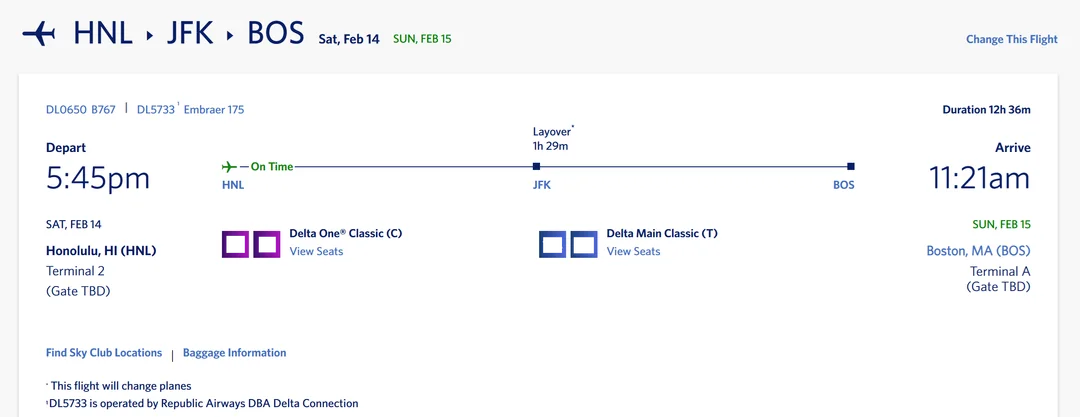Click the 5:45pm departure time
This screenshot has height=417, width=1080.
(x=98, y=179)
